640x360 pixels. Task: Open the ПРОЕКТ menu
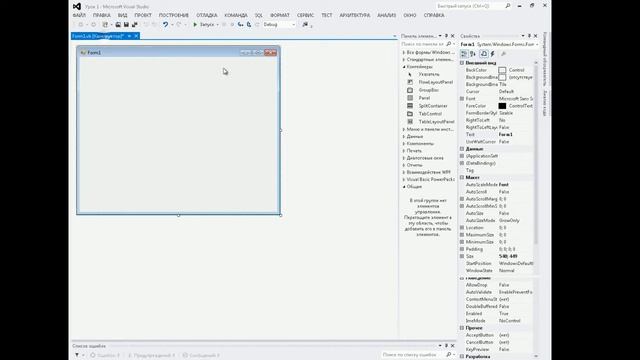143,15
